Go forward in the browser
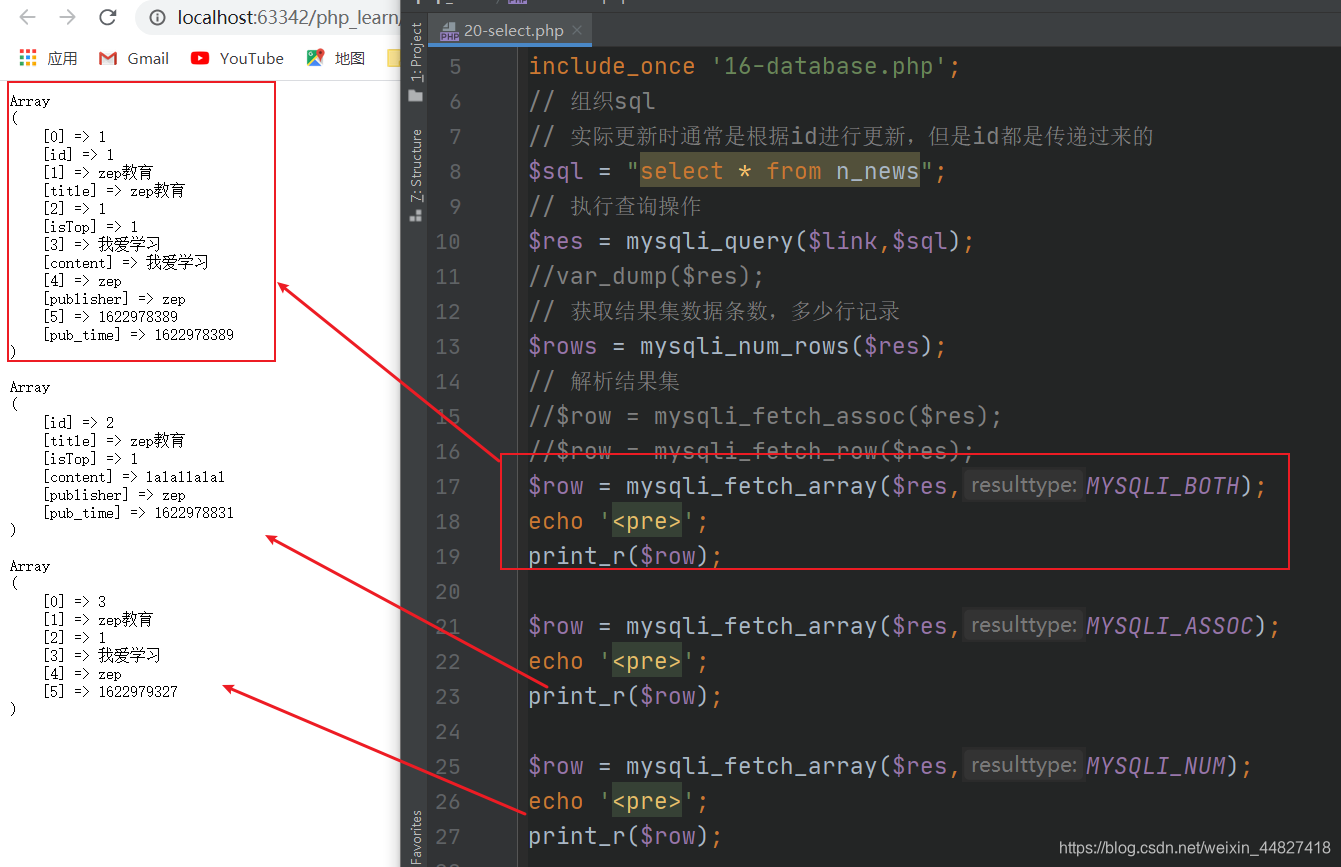Viewport: 1341px width, 867px height. coord(67,17)
